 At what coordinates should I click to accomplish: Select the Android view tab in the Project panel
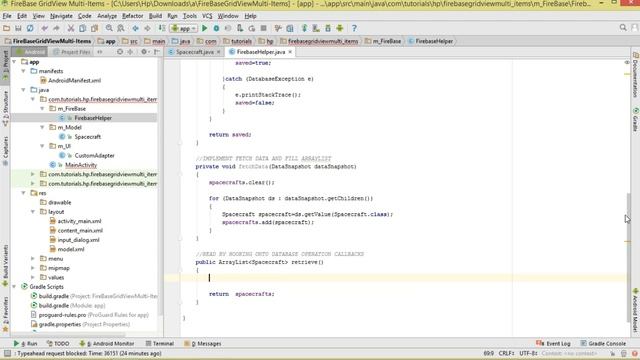coord(30,52)
